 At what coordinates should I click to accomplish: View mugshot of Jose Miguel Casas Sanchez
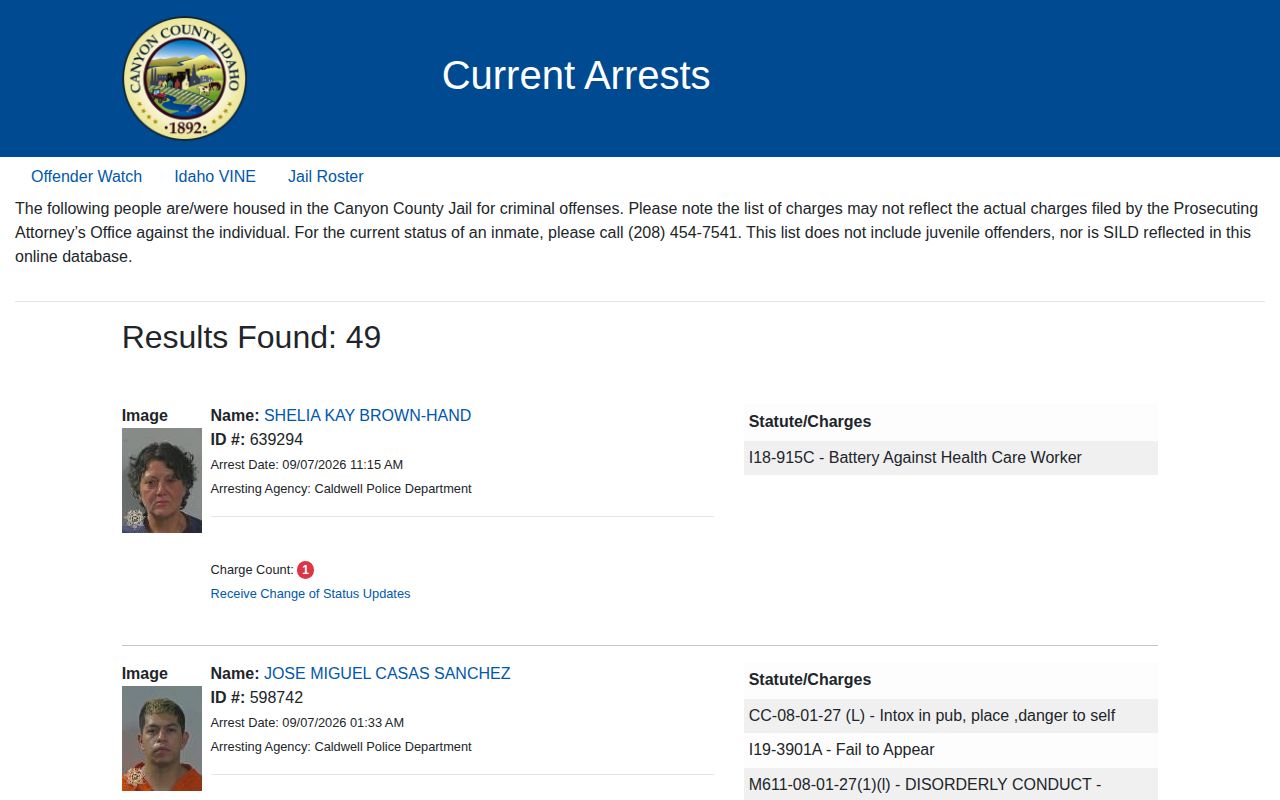[162, 738]
